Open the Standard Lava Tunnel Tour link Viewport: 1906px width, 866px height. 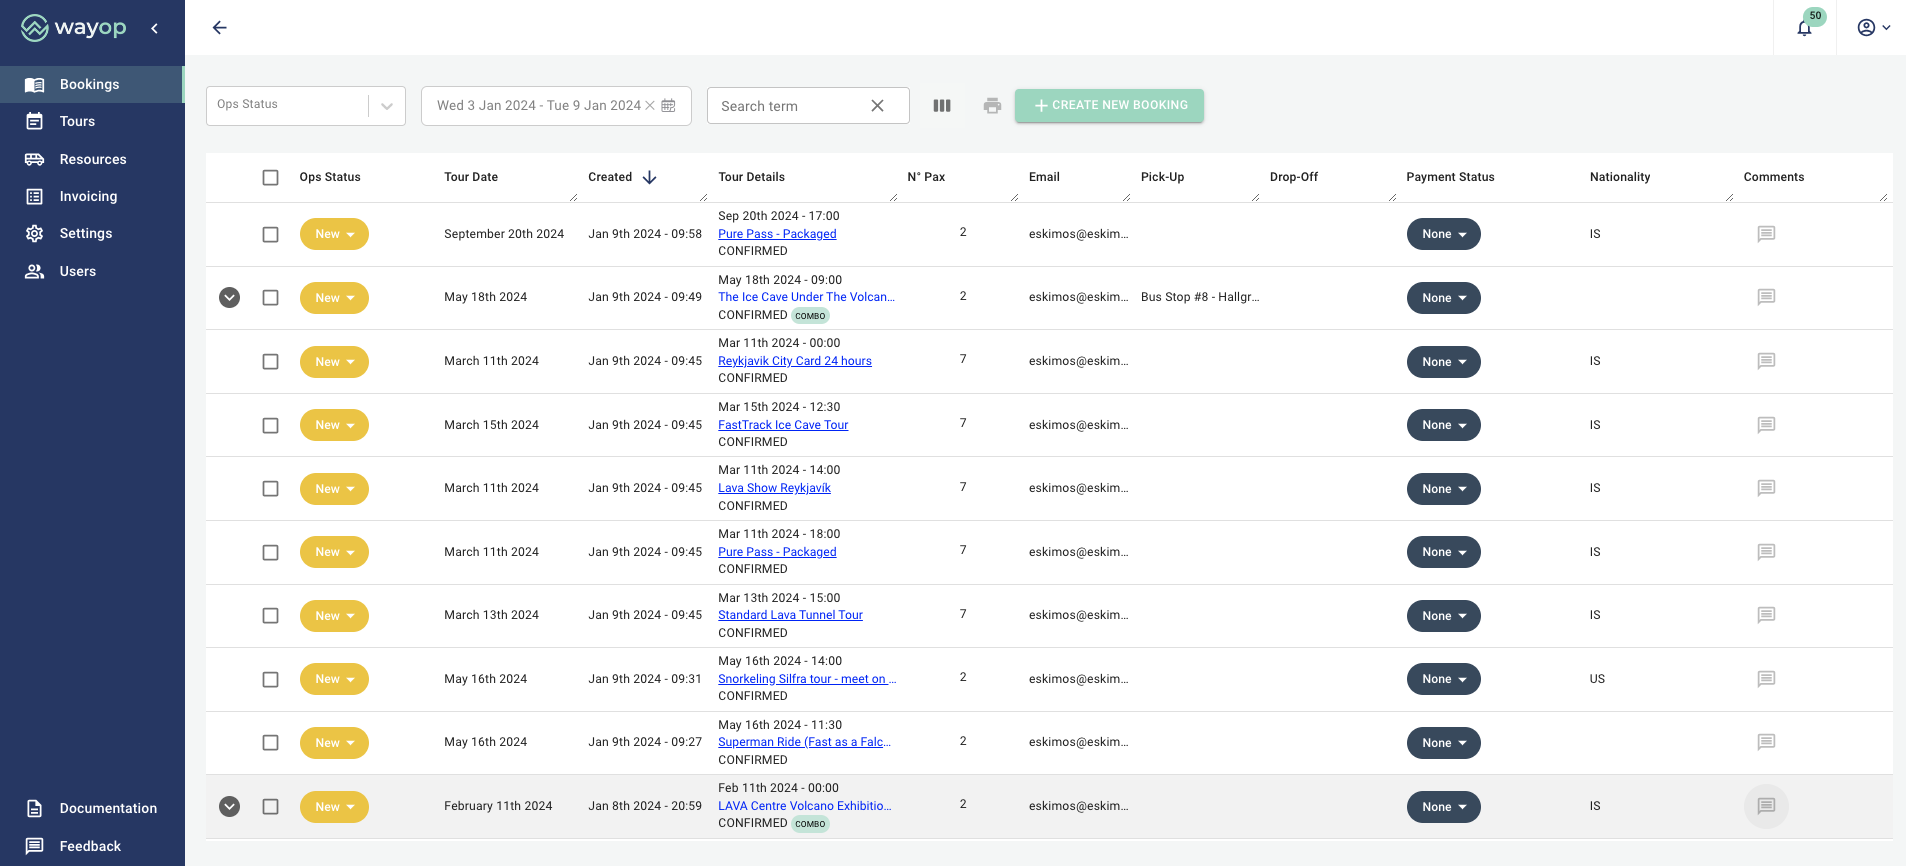pyautogui.click(x=790, y=616)
